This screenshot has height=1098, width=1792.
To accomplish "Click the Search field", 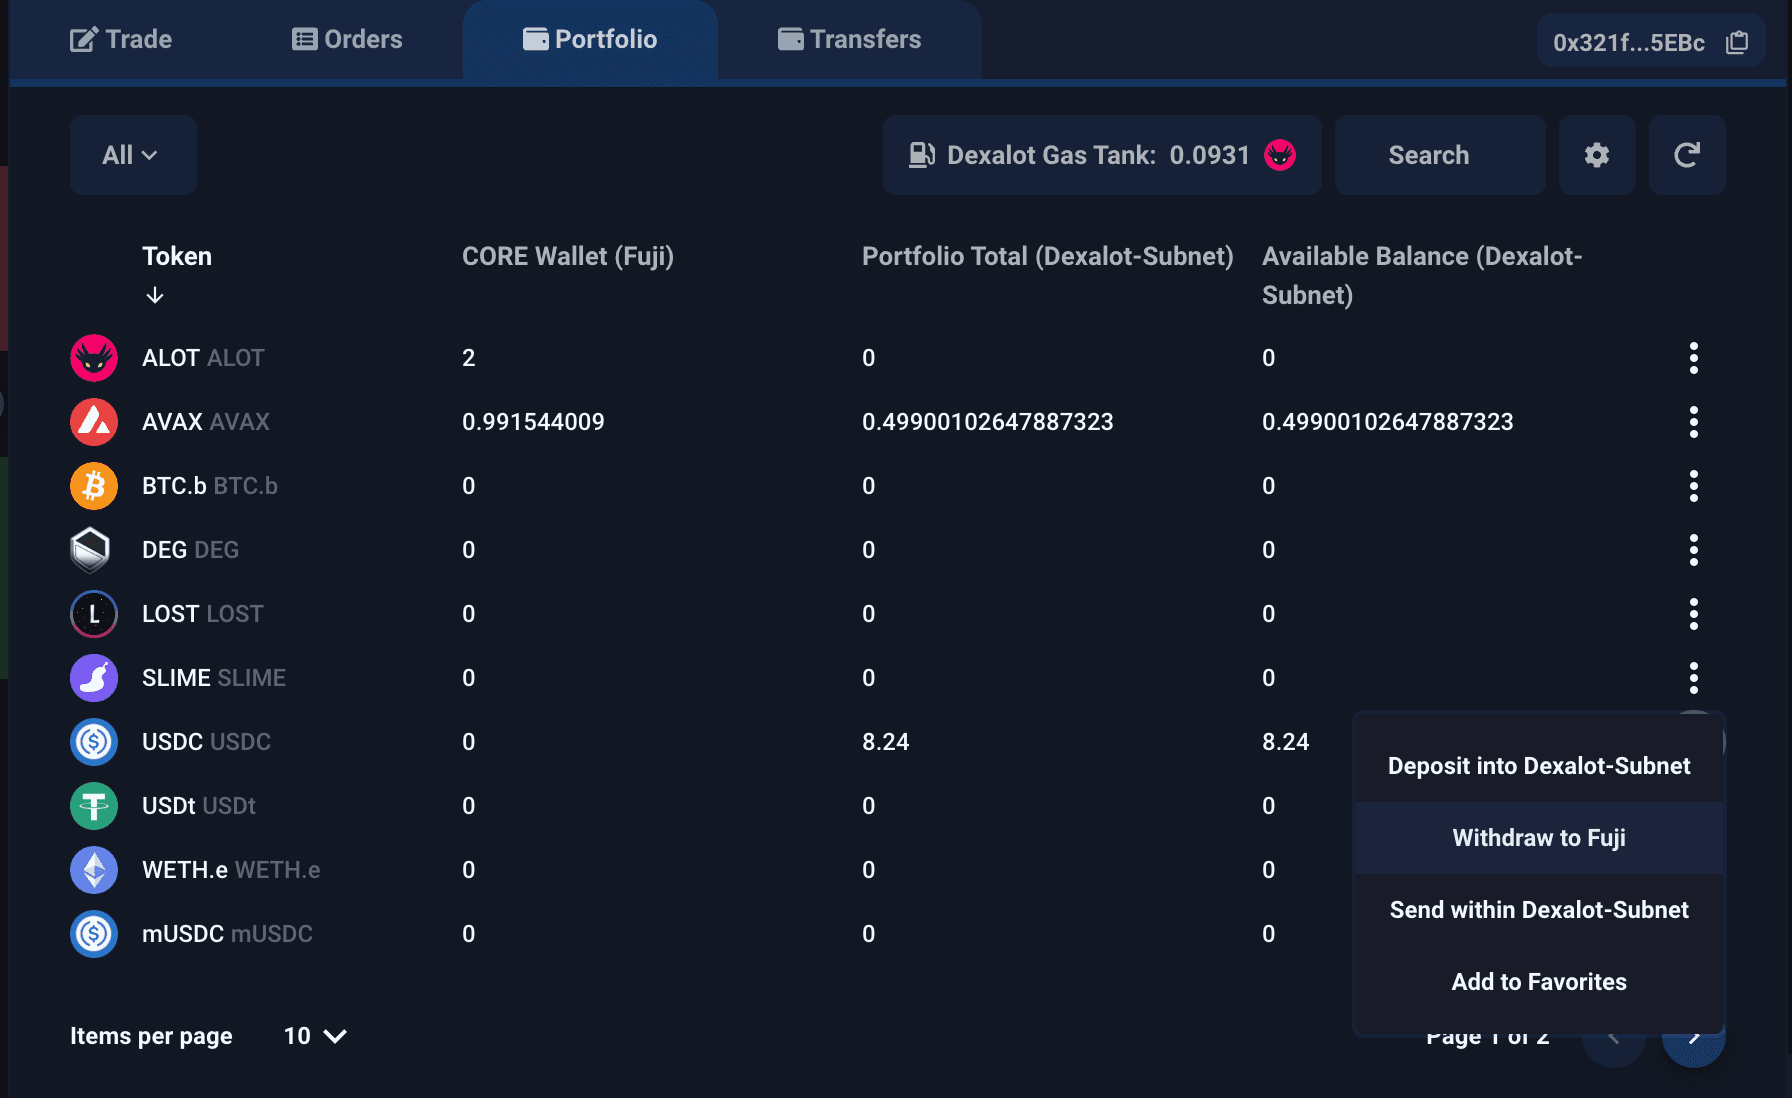I will (1439, 155).
